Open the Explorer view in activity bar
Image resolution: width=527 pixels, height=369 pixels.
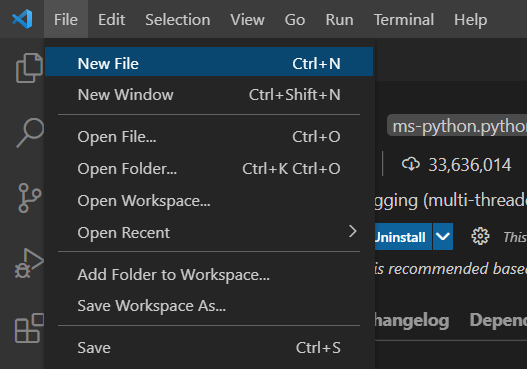pos(29,68)
